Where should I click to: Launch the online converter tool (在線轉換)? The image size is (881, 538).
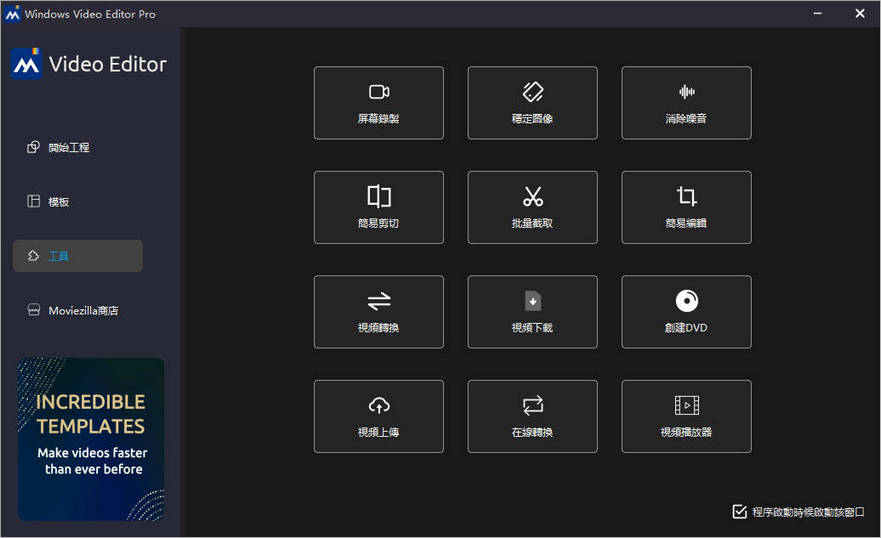click(x=533, y=416)
